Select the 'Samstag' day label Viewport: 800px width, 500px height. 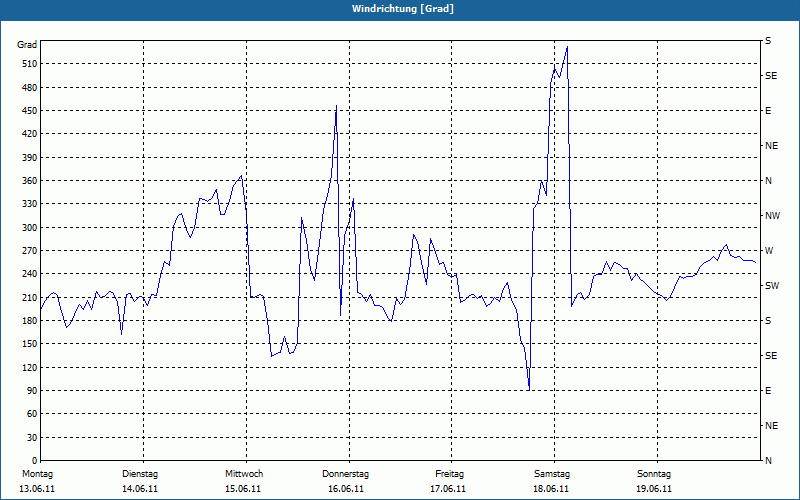click(x=552, y=474)
